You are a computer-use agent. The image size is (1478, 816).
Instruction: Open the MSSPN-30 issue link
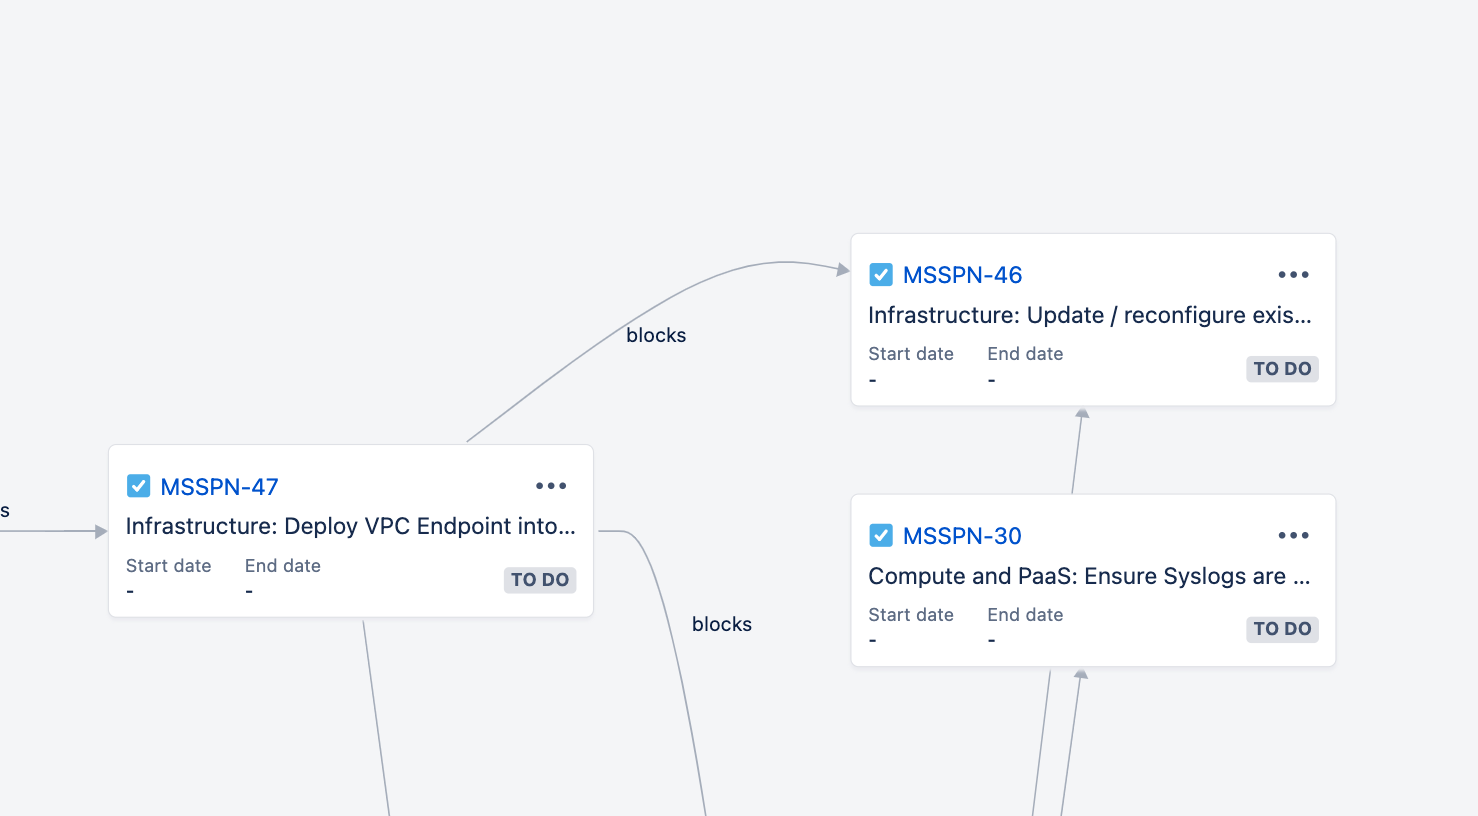(962, 536)
